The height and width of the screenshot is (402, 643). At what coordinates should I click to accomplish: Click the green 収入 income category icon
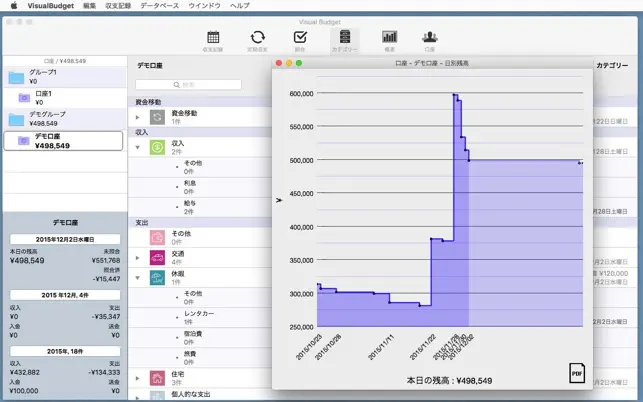point(157,147)
